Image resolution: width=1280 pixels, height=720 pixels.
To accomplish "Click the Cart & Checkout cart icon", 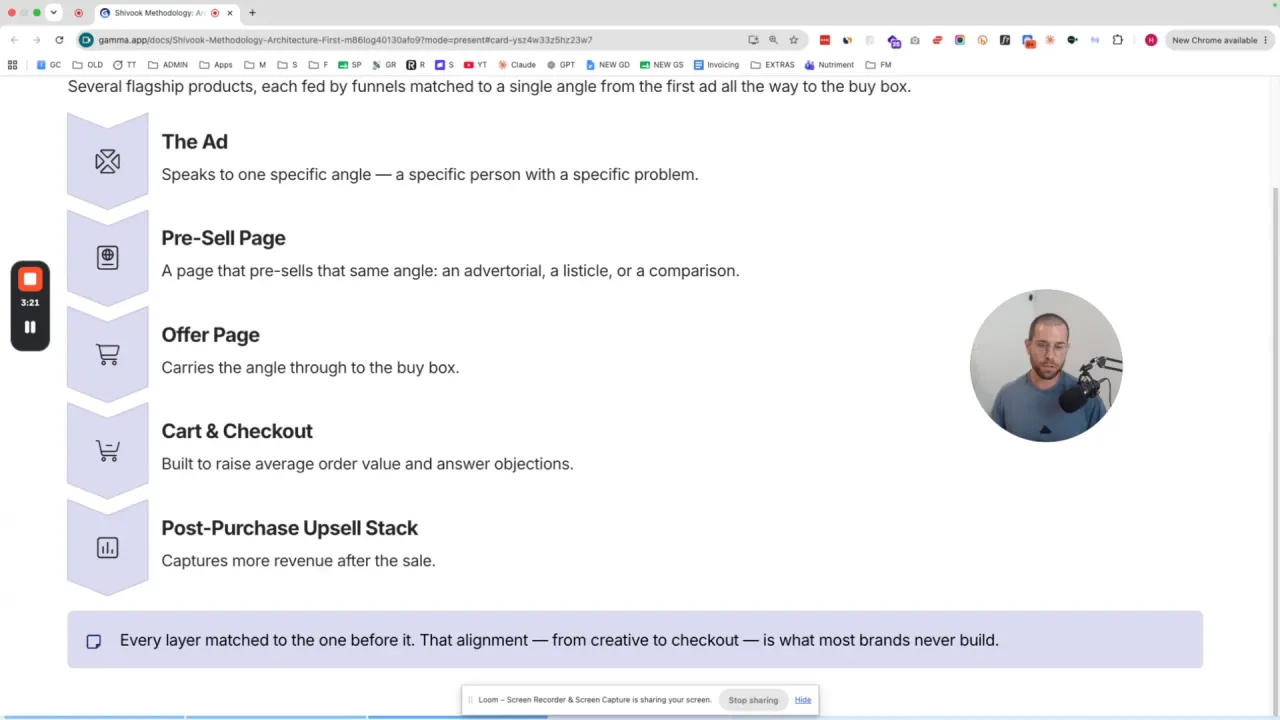I will pyautogui.click(x=107, y=451).
